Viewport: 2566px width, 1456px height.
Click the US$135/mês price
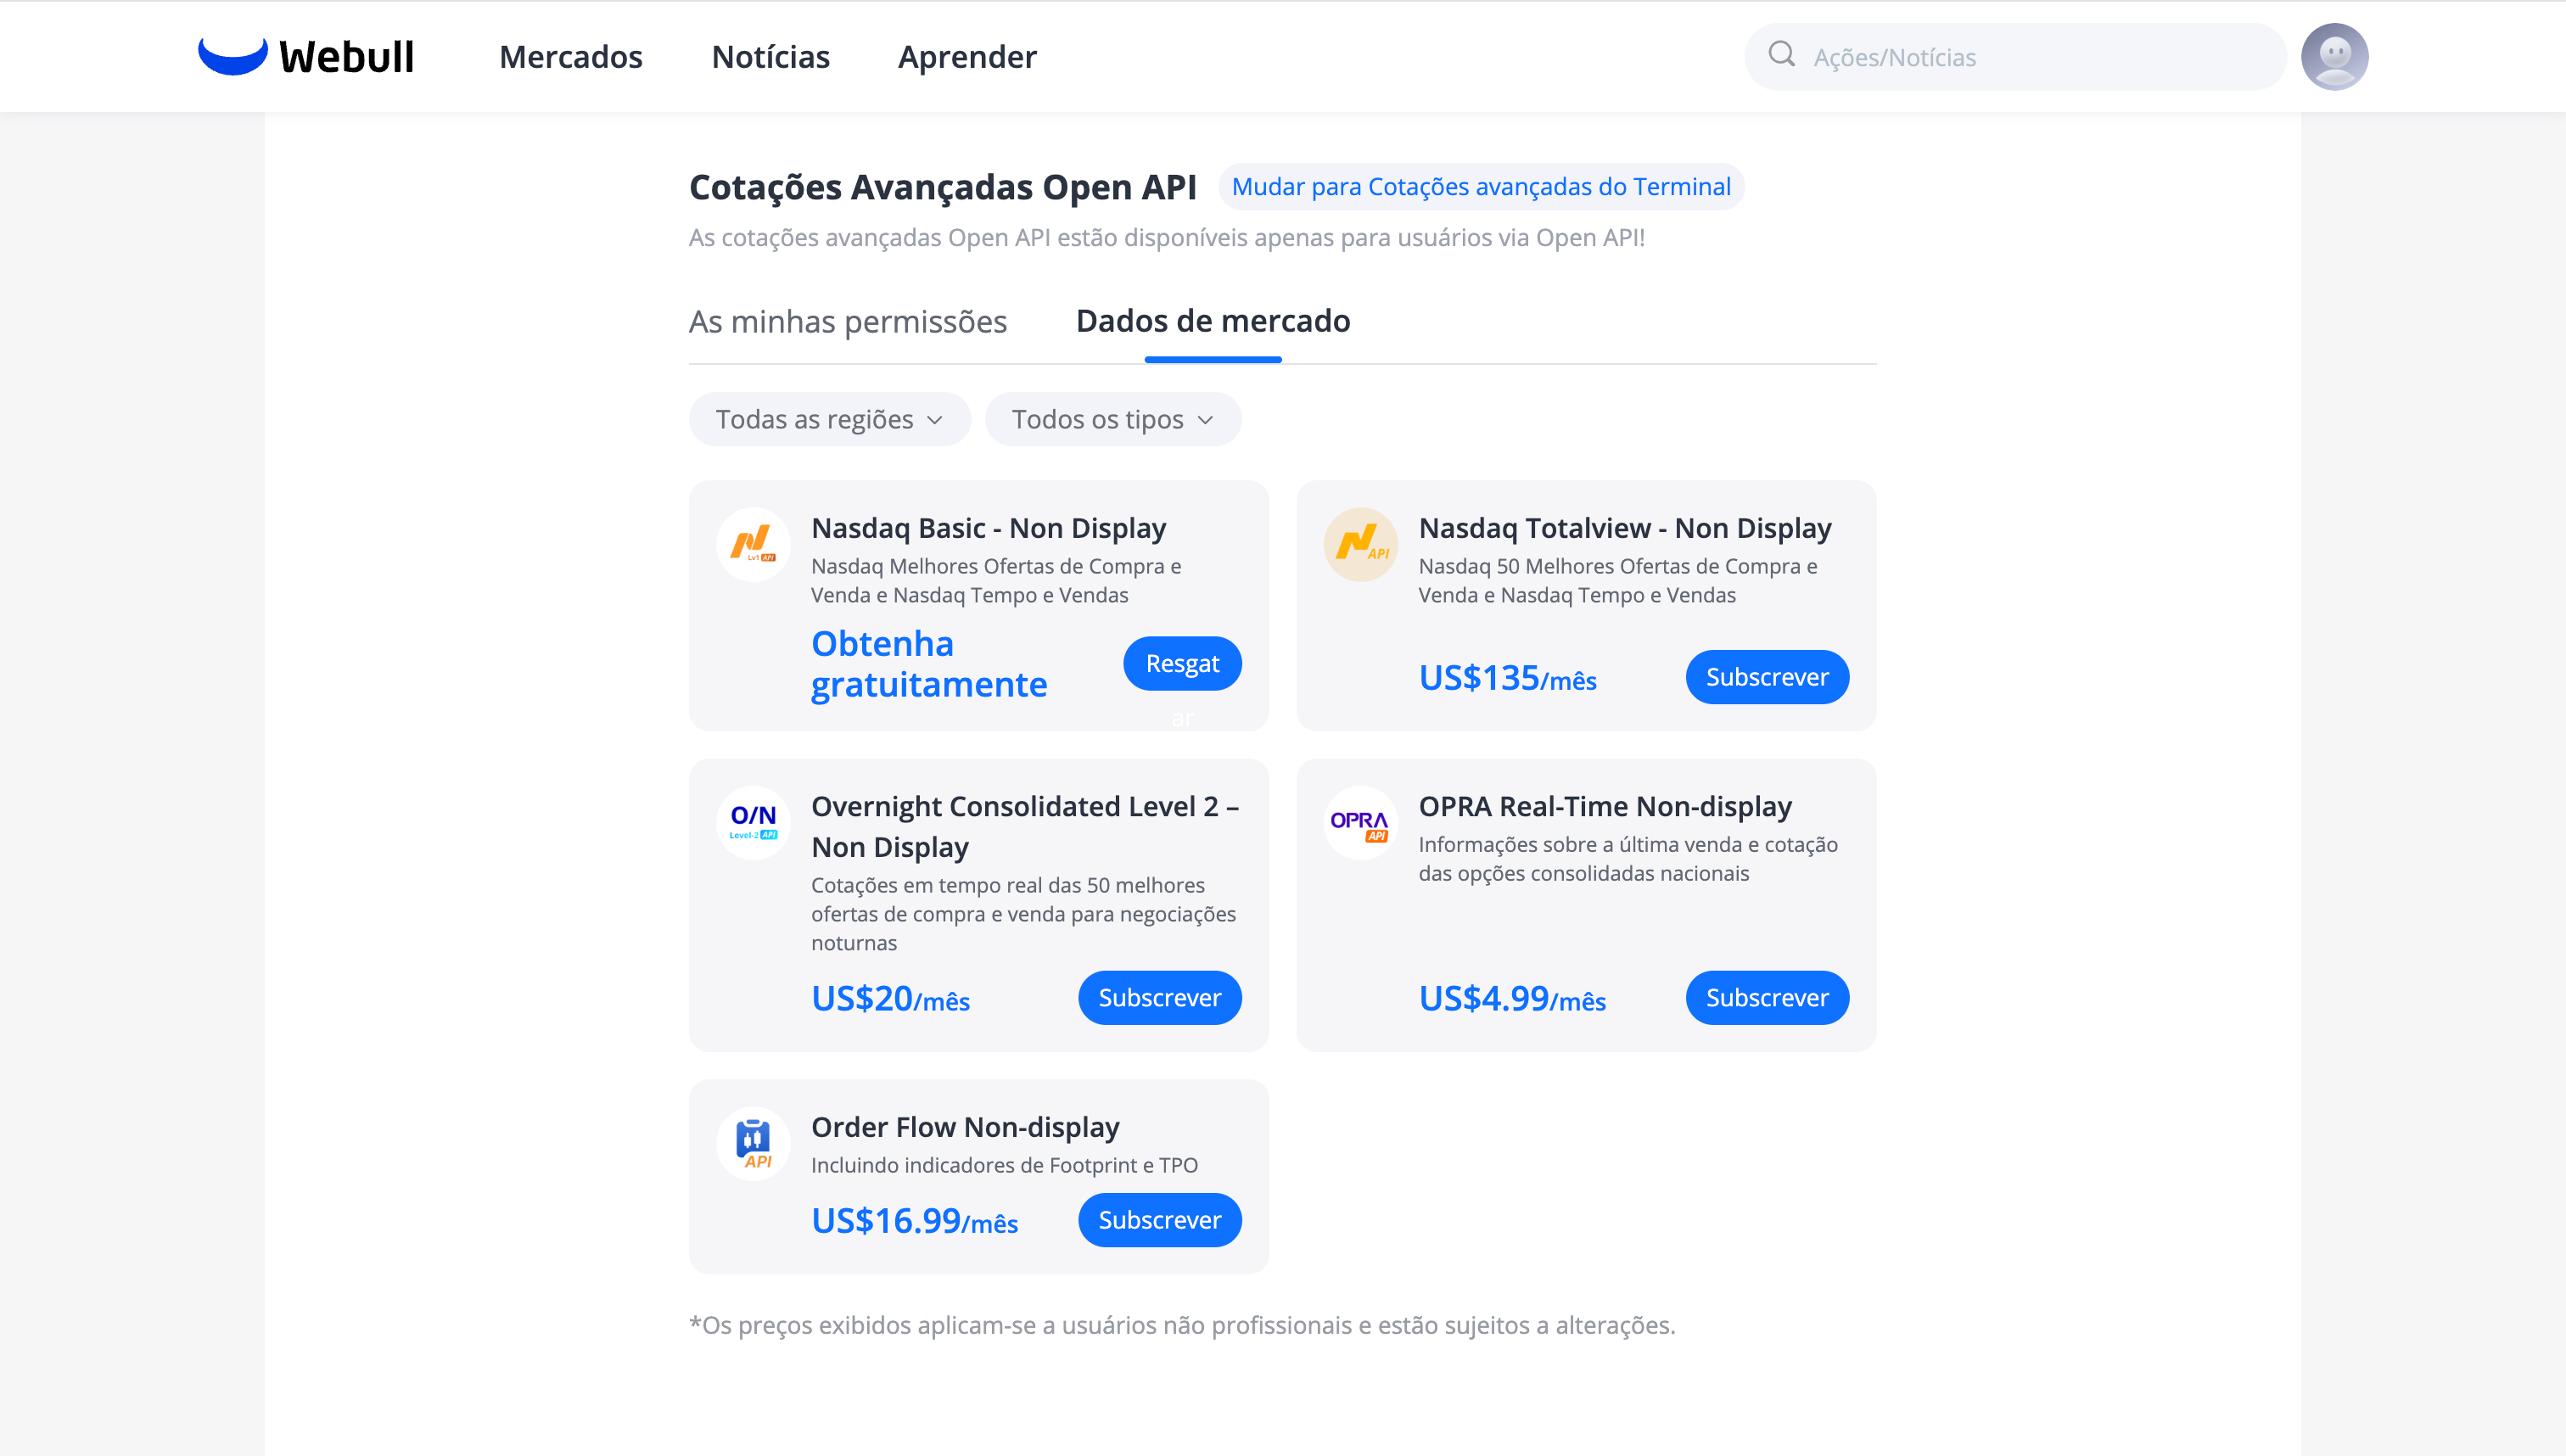pyautogui.click(x=1507, y=678)
